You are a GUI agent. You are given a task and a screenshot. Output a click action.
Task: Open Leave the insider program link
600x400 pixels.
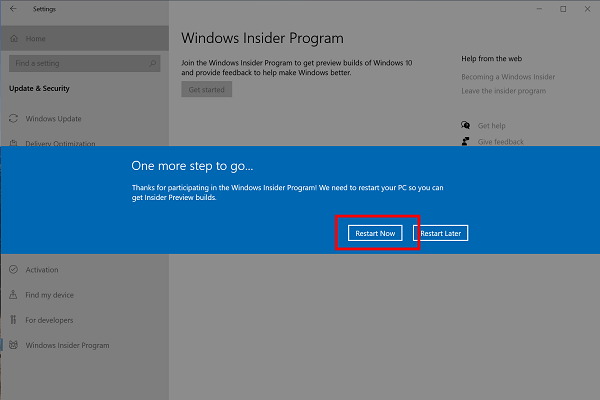(x=504, y=91)
